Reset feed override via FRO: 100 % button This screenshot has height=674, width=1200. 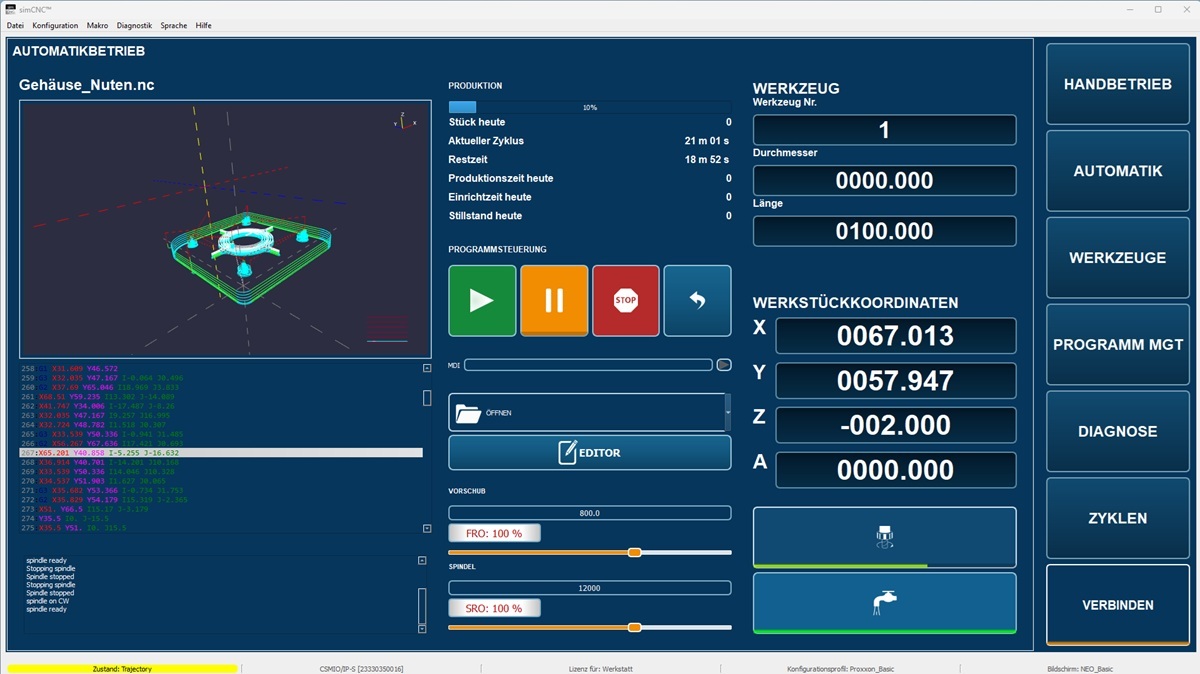(x=494, y=533)
